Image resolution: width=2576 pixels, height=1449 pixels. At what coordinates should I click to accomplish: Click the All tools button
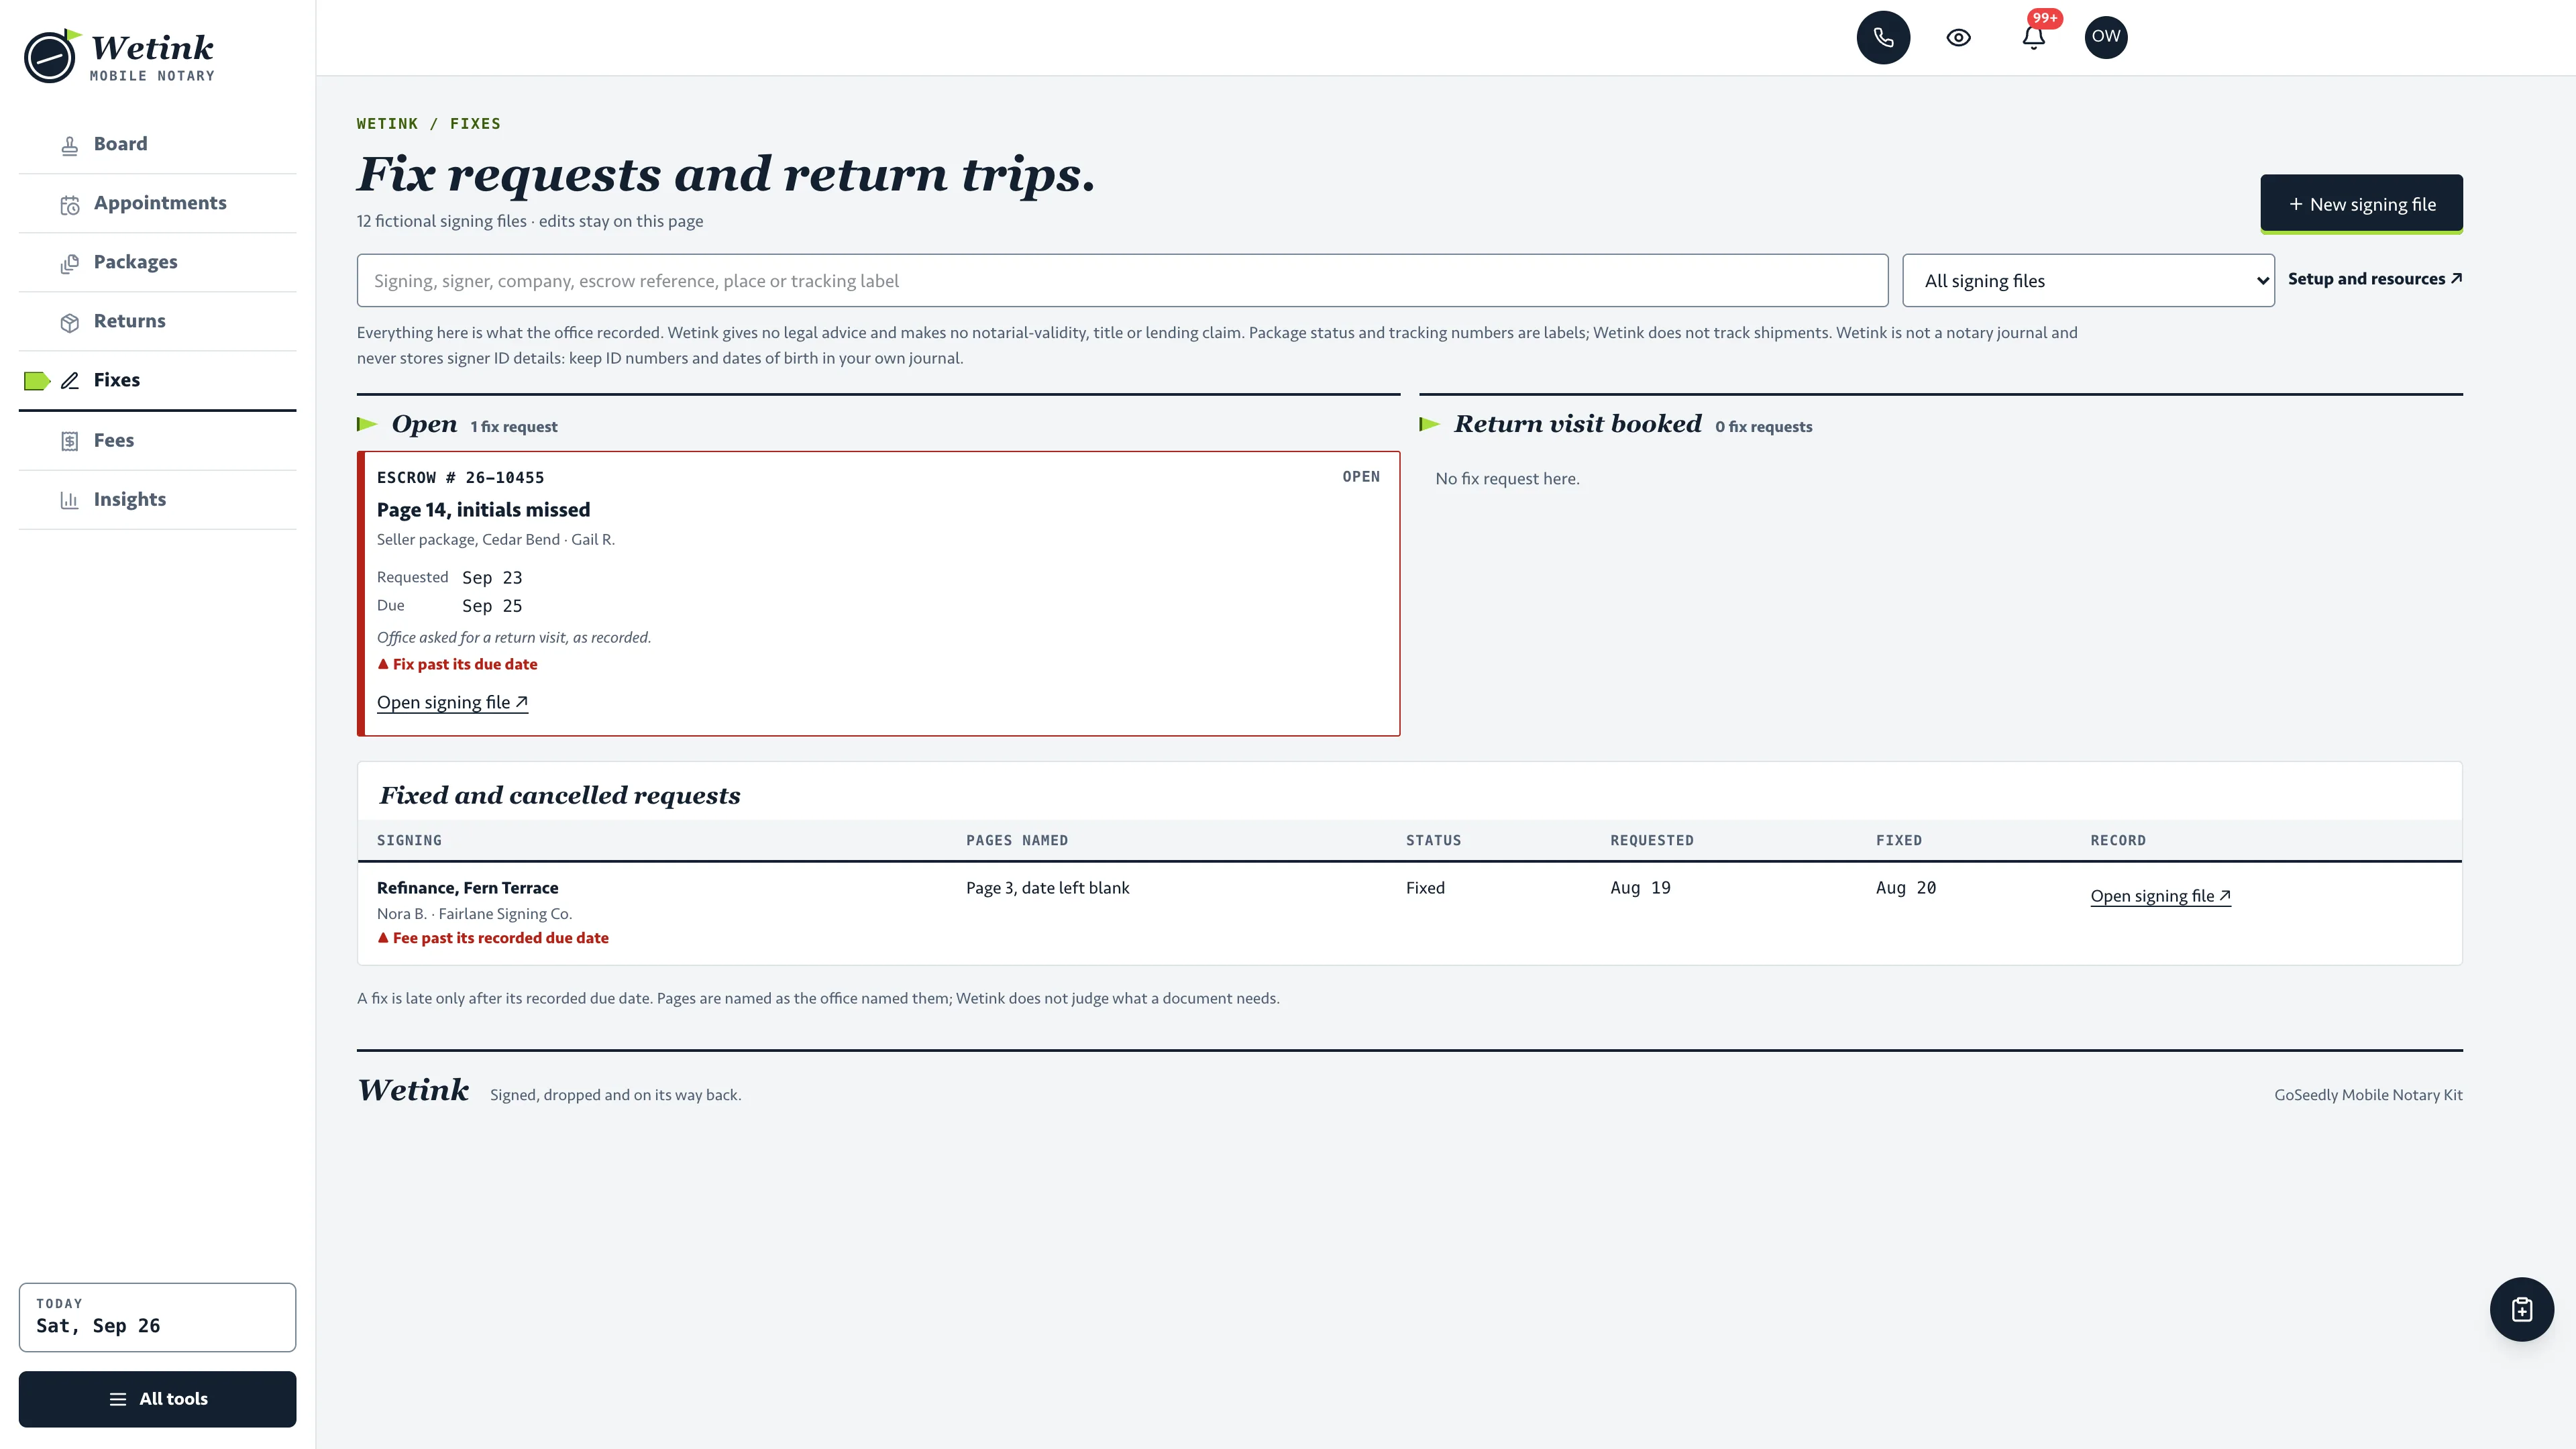point(157,1398)
